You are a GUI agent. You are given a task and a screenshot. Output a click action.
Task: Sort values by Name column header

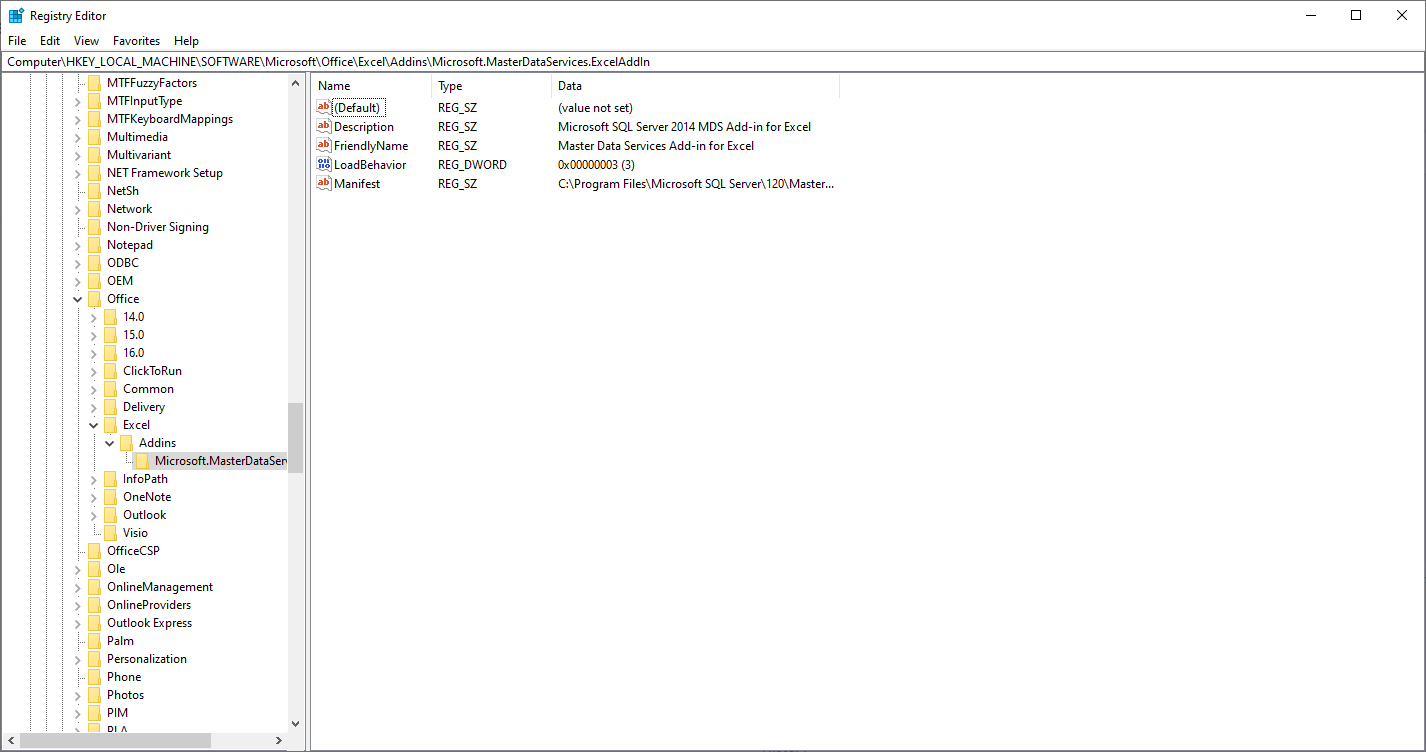coord(371,86)
